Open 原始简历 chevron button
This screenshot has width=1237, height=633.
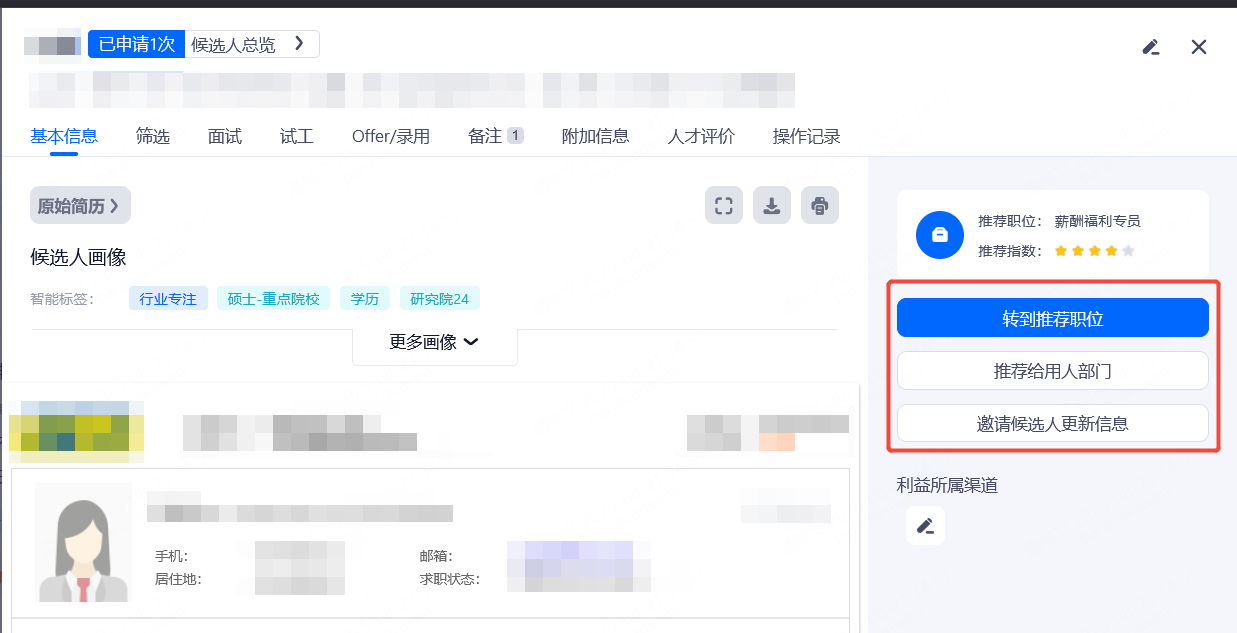point(80,206)
